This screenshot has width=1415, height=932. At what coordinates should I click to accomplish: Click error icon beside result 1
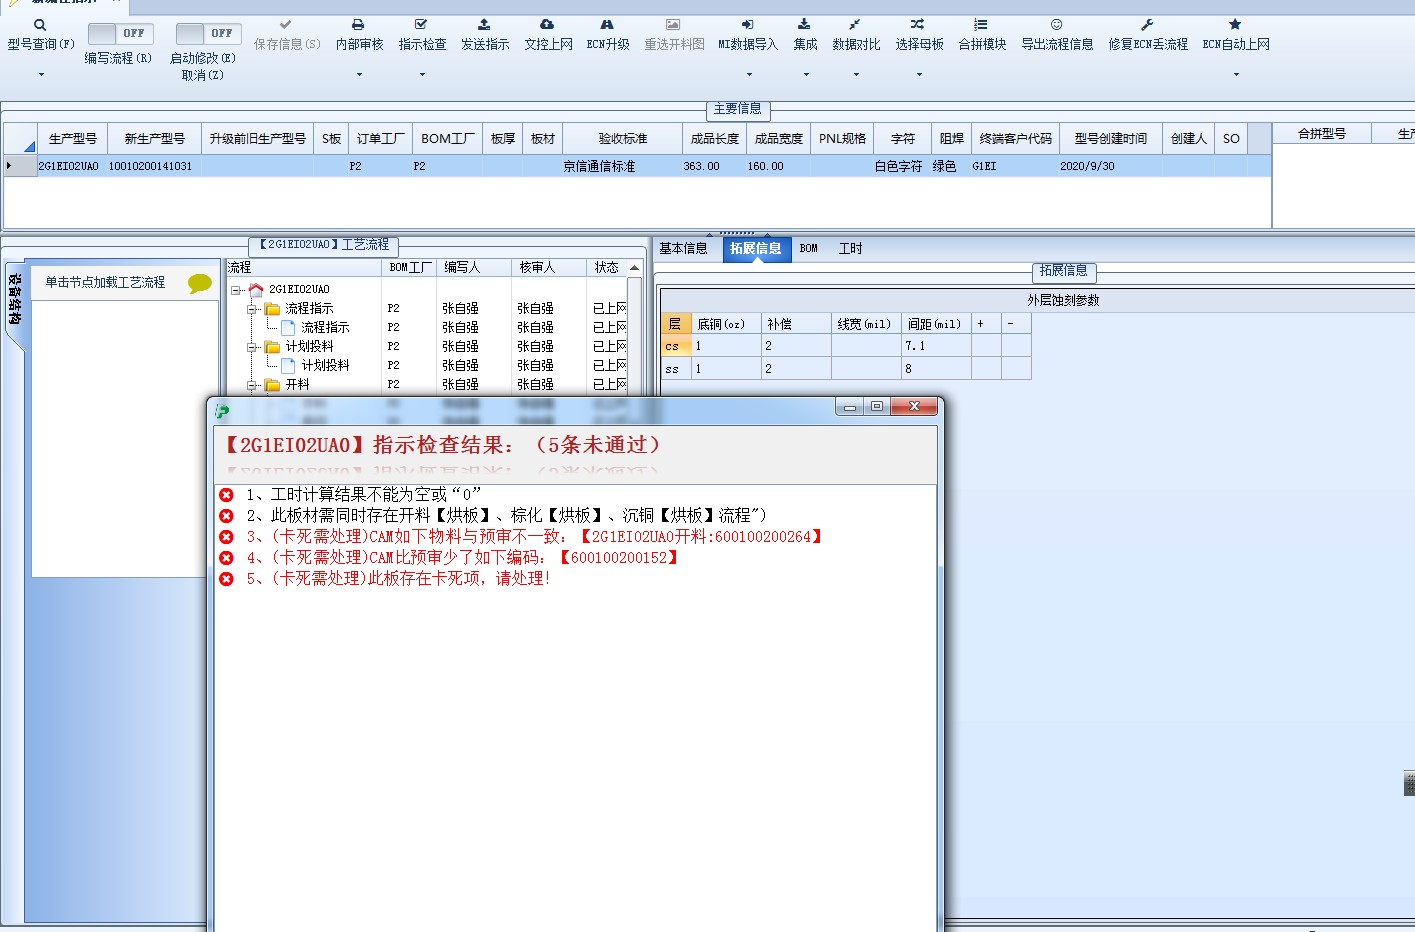point(227,495)
